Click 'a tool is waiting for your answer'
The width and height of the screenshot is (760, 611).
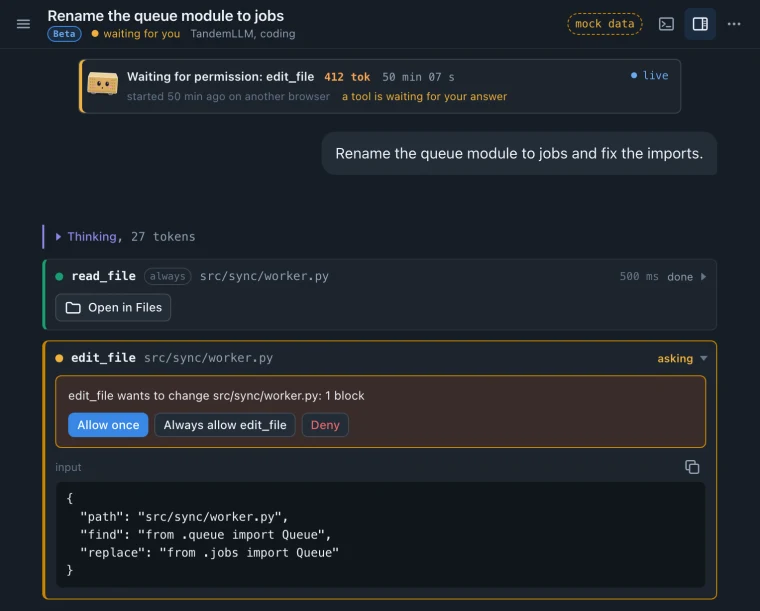coord(424,96)
